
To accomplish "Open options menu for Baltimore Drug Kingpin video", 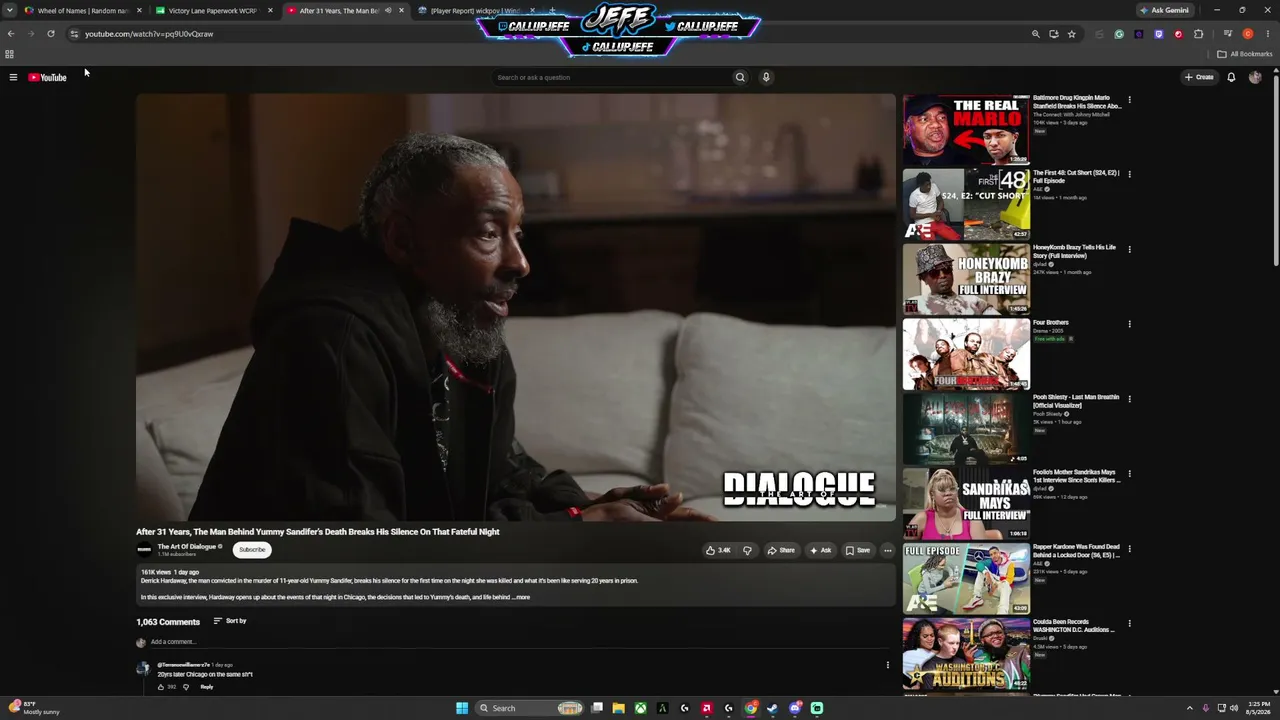I will click(1129, 100).
